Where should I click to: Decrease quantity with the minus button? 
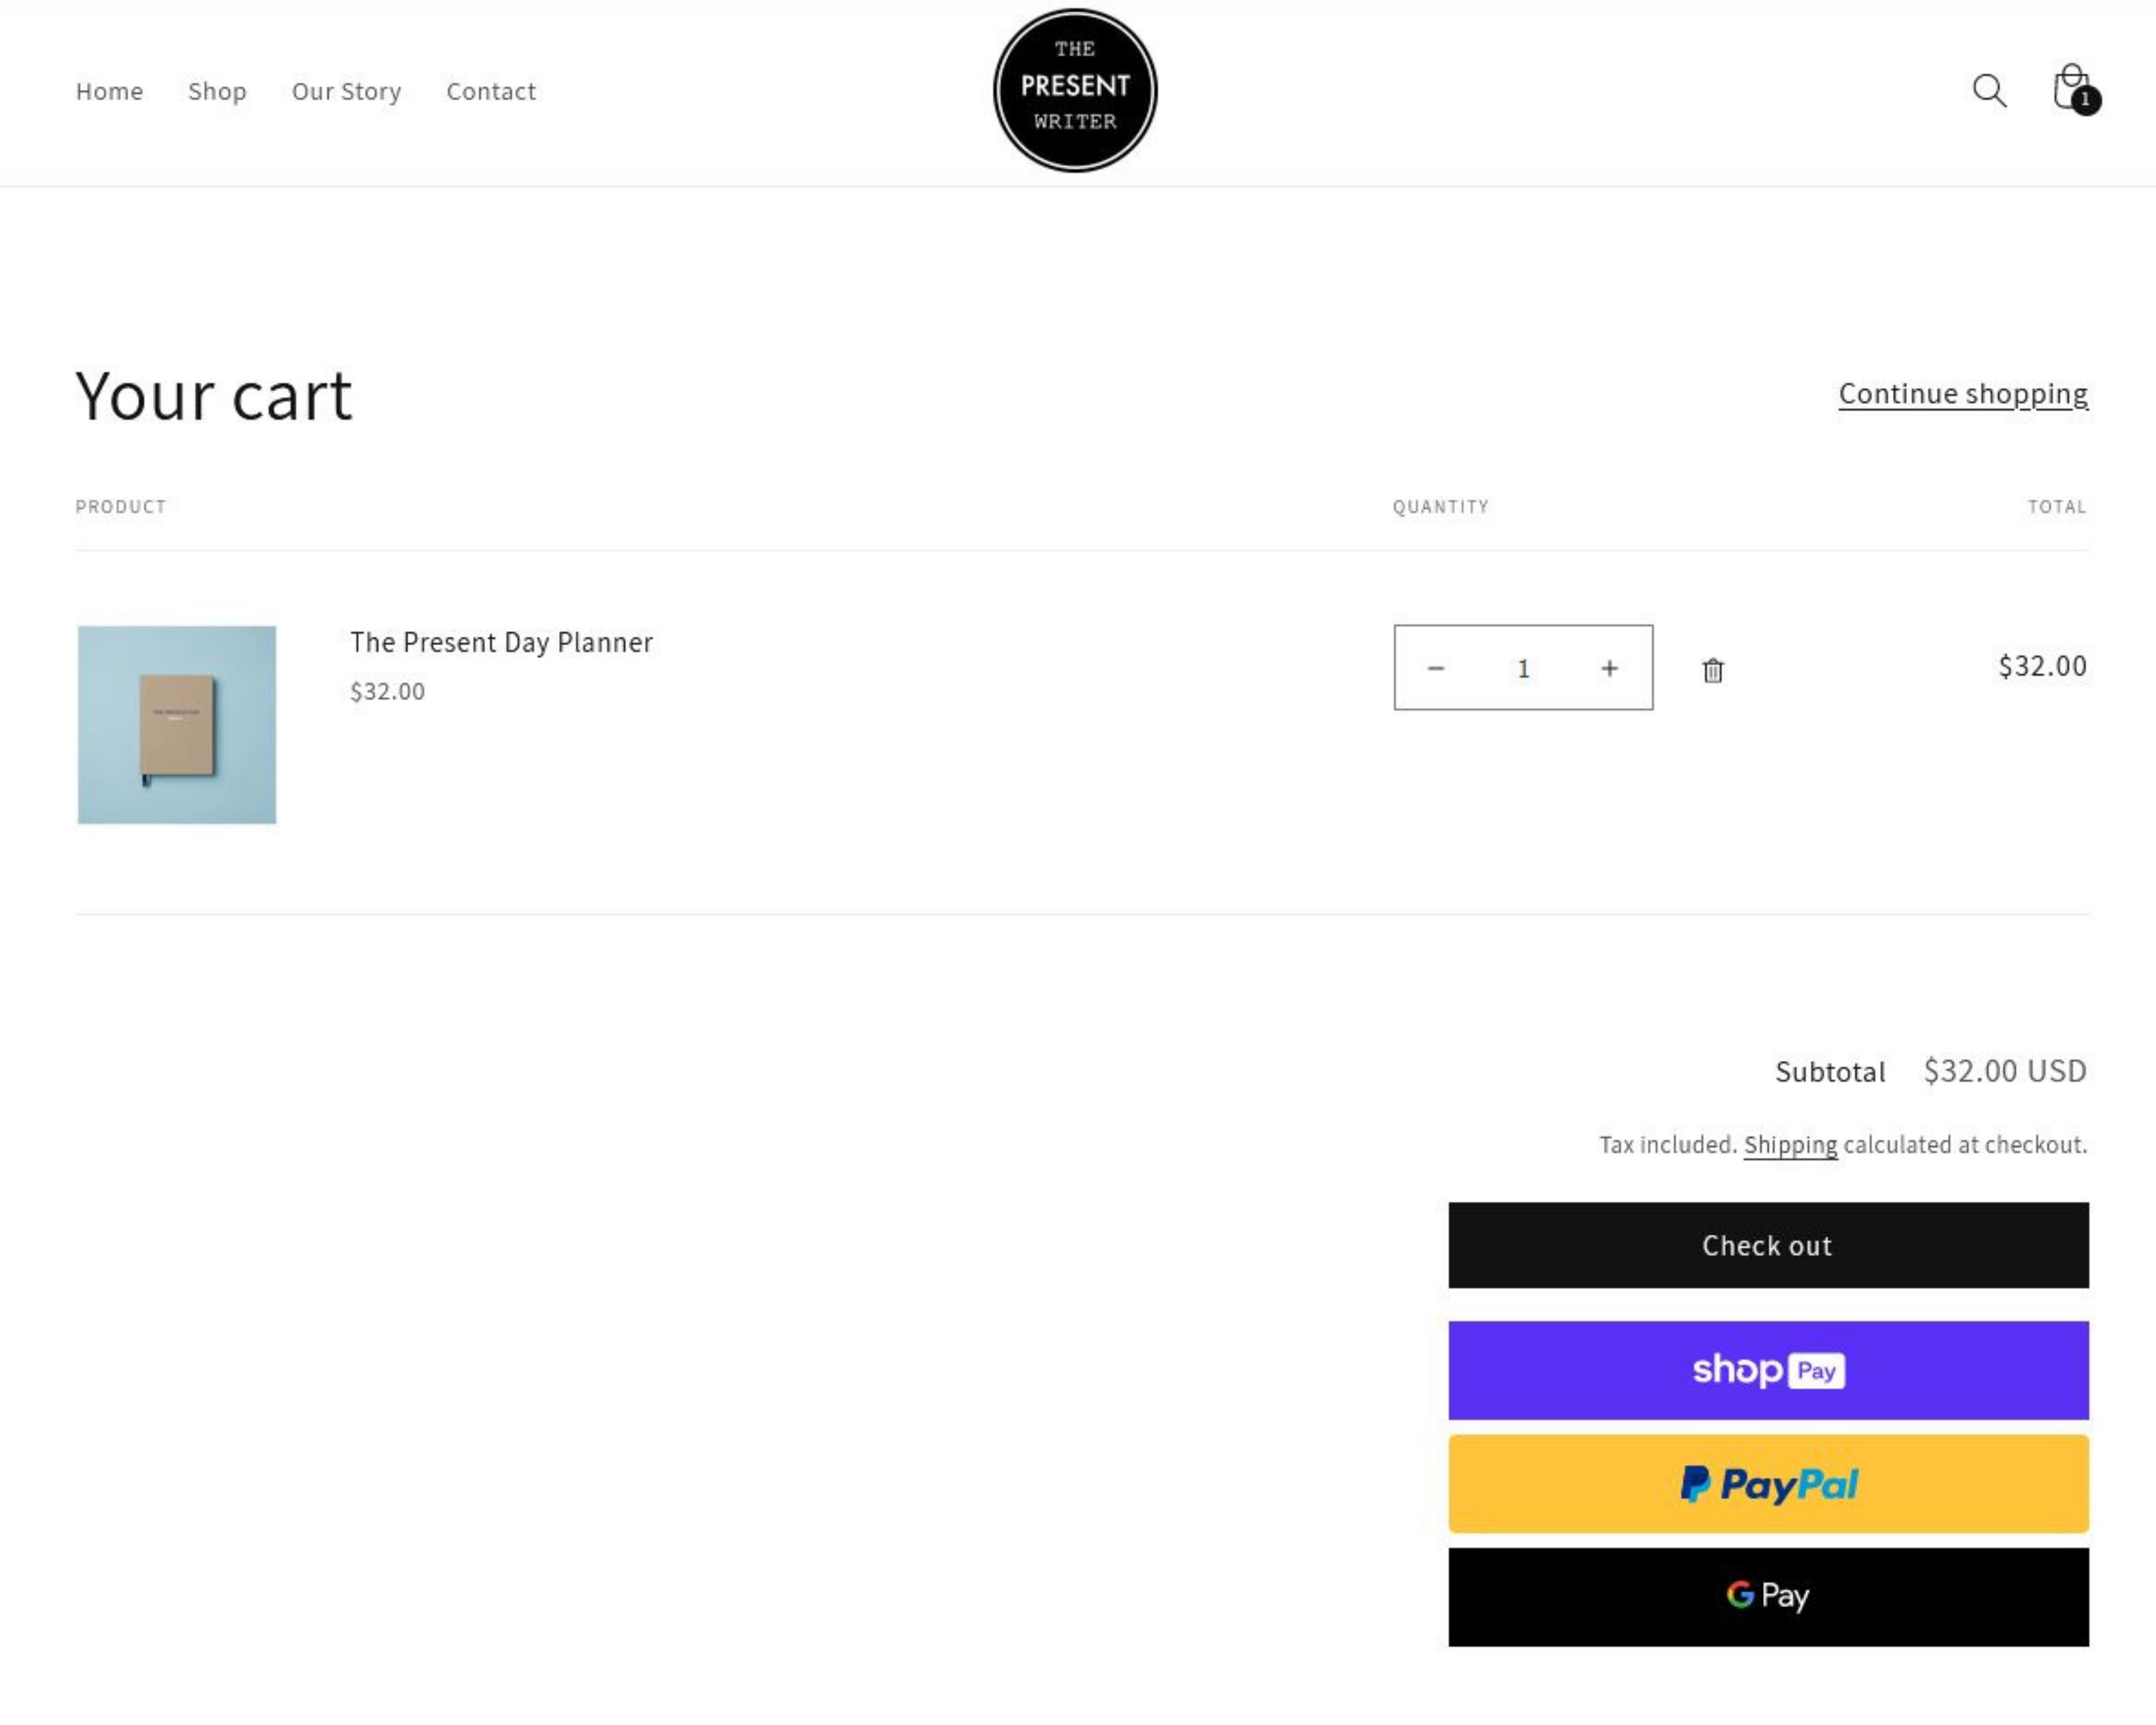coord(1435,668)
